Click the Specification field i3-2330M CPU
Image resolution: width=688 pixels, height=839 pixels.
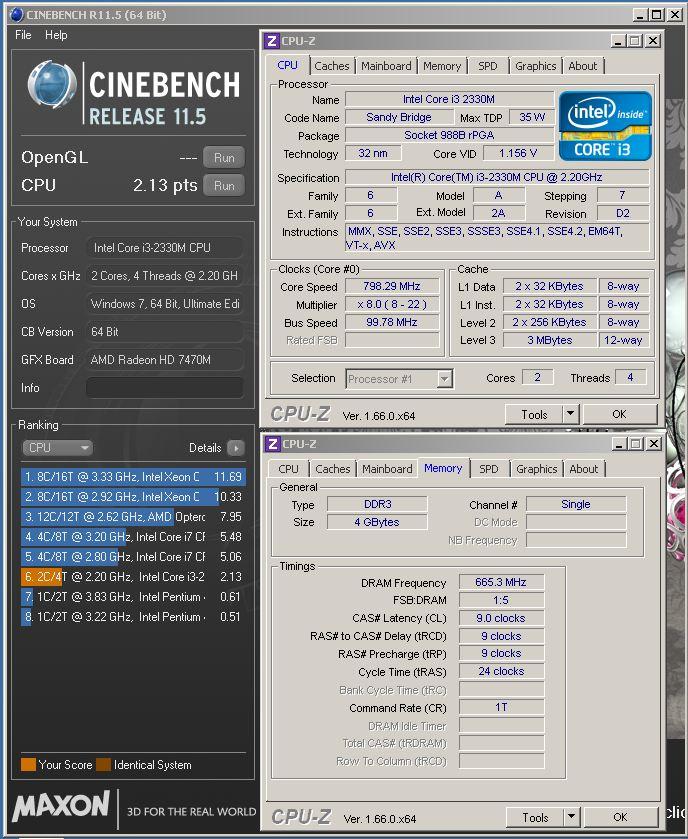496,177
